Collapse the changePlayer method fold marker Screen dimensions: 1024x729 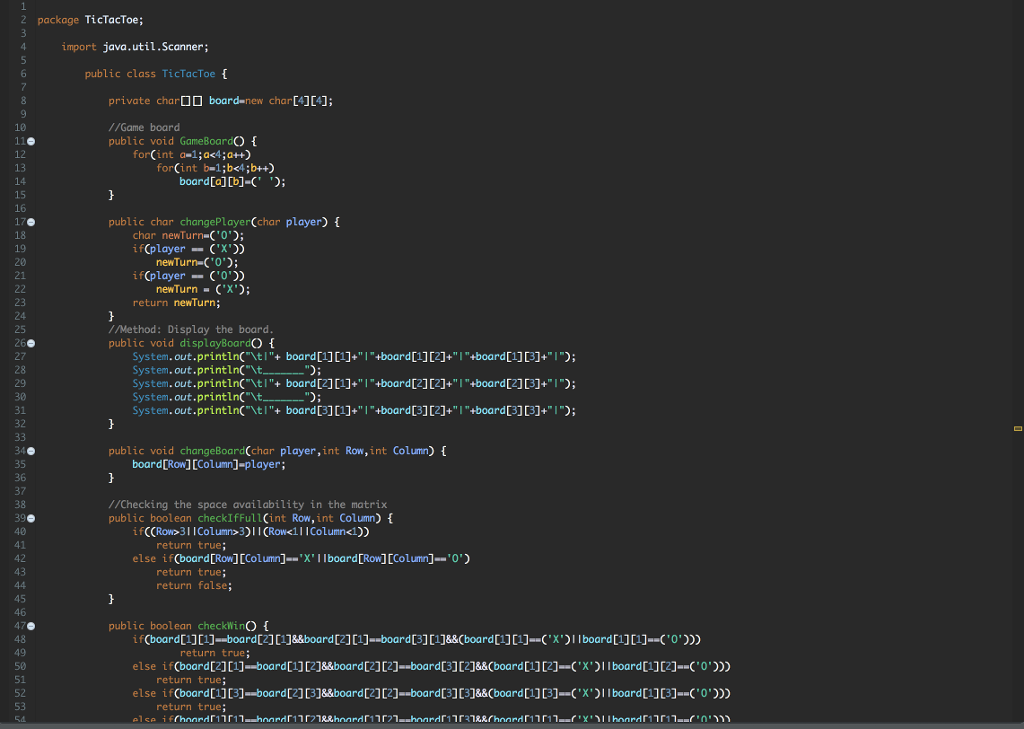pos(30,222)
